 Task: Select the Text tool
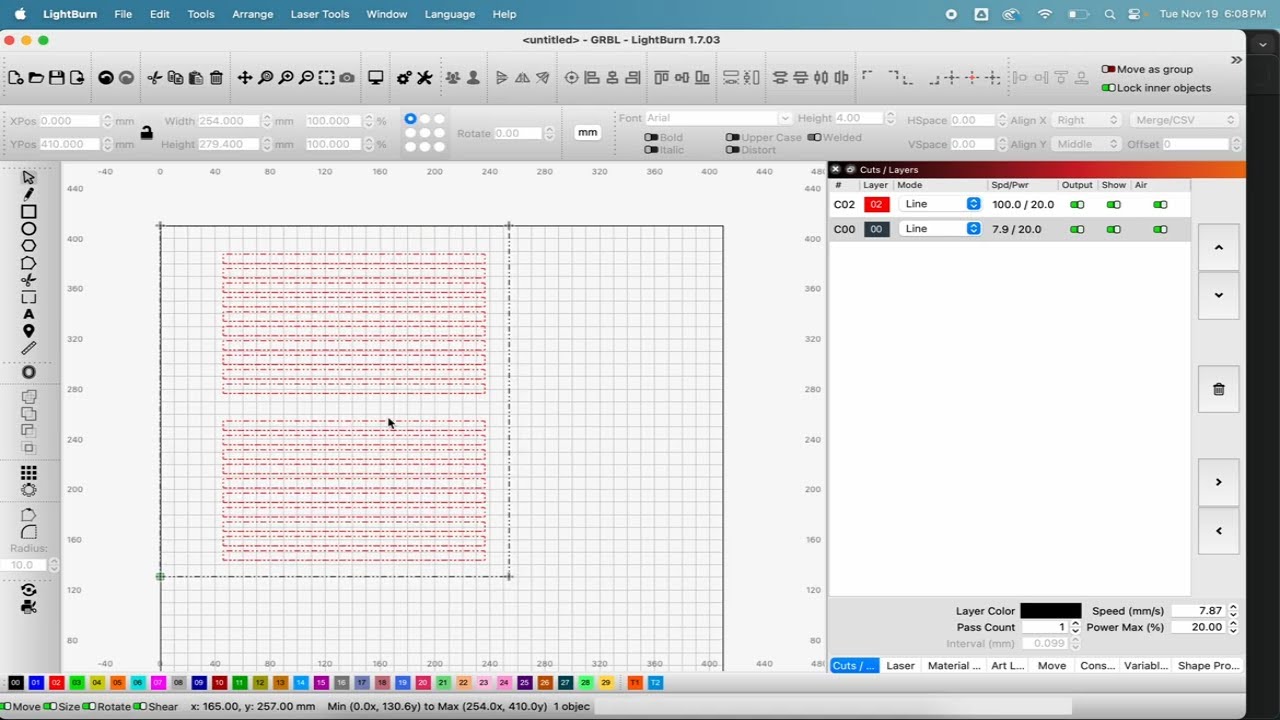[x=29, y=314]
